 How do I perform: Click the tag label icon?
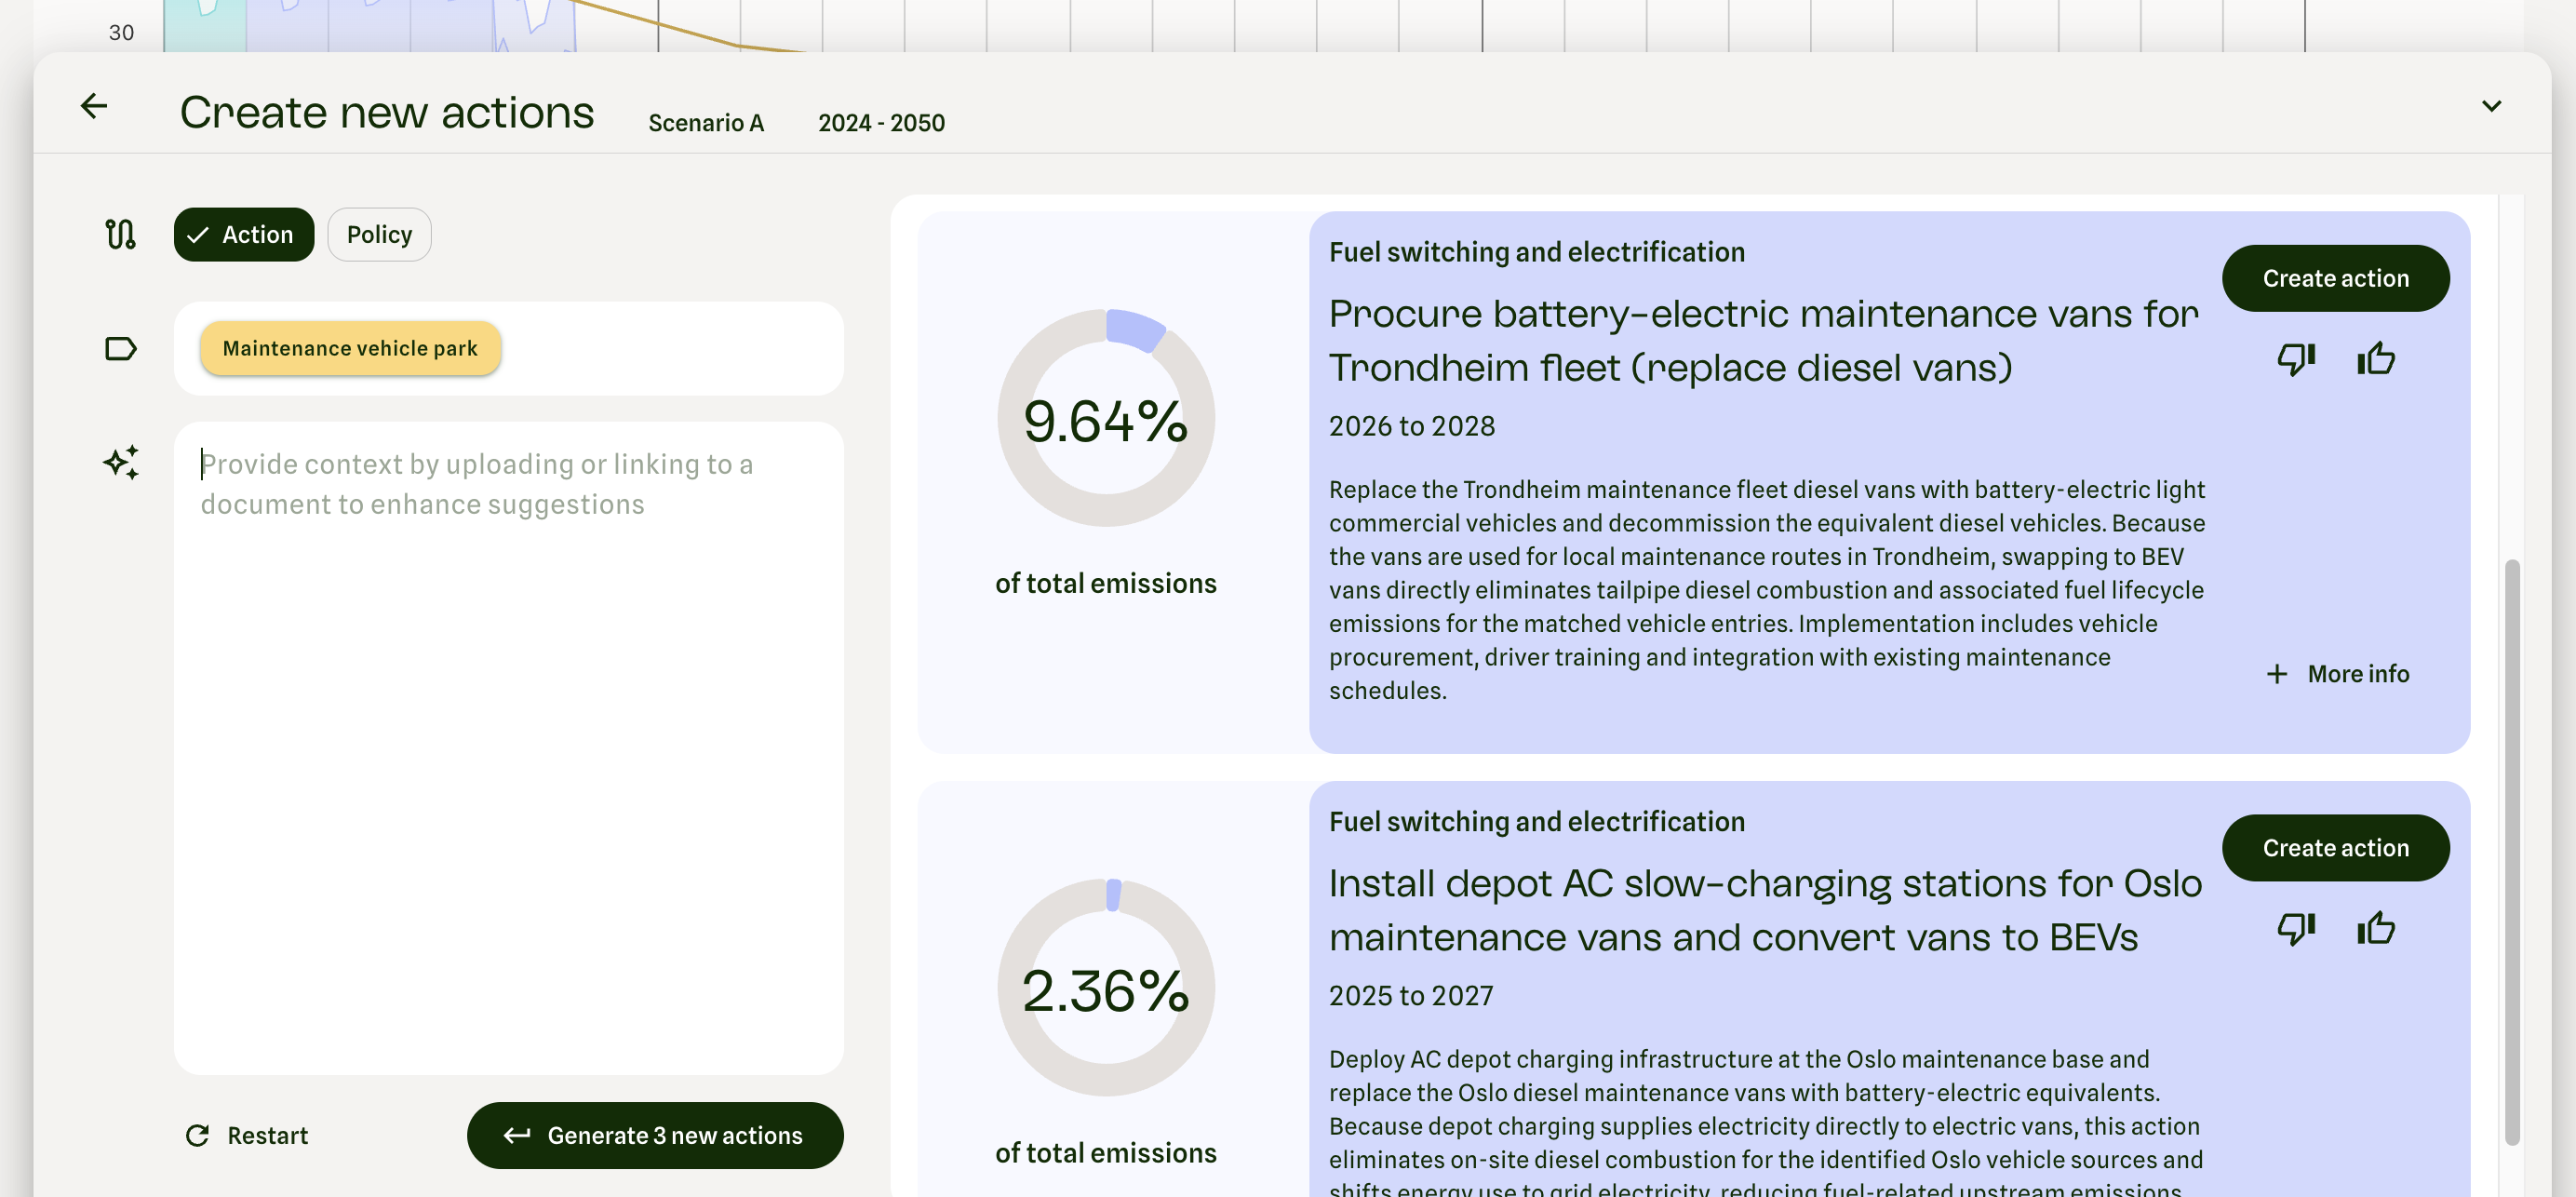coord(120,349)
